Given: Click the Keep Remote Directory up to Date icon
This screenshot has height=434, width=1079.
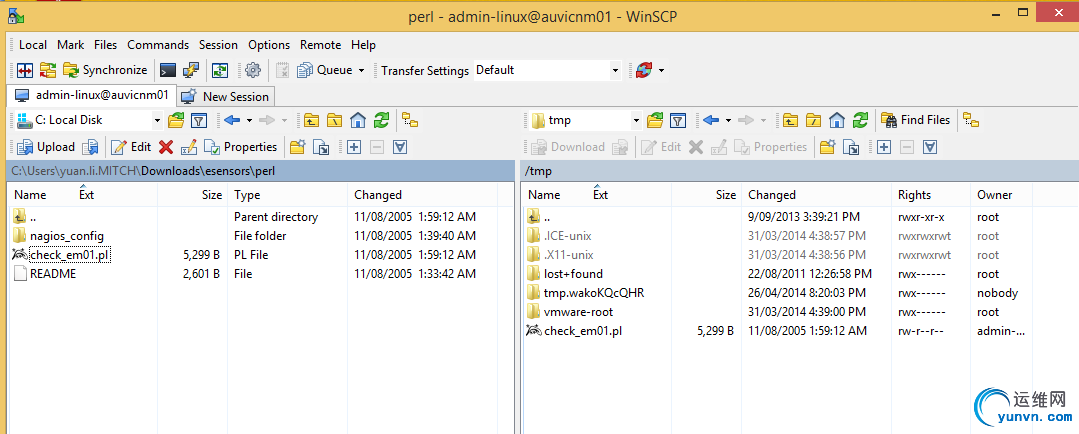Looking at the screenshot, I should [x=220, y=70].
